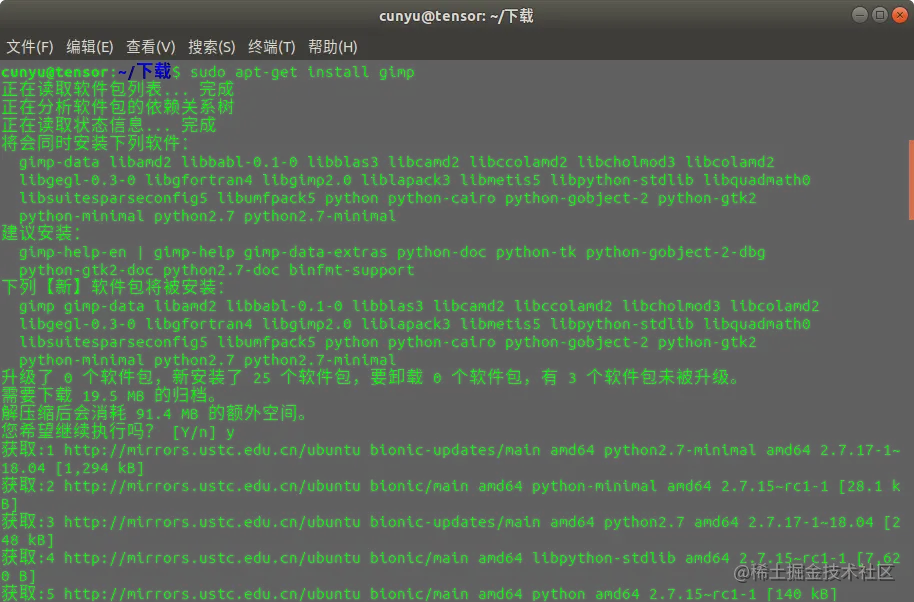Open the 文件(F) menu

pyautogui.click(x=30, y=47)
